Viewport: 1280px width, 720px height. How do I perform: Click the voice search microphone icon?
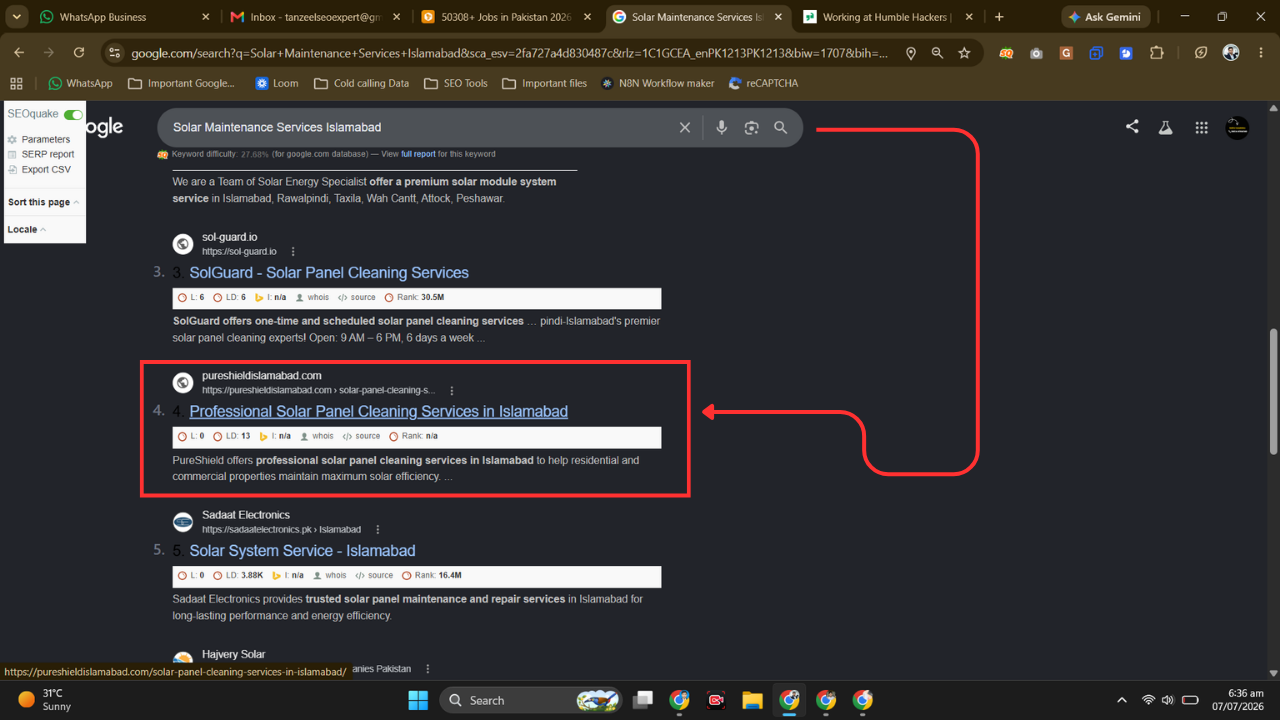coord(721,128)
